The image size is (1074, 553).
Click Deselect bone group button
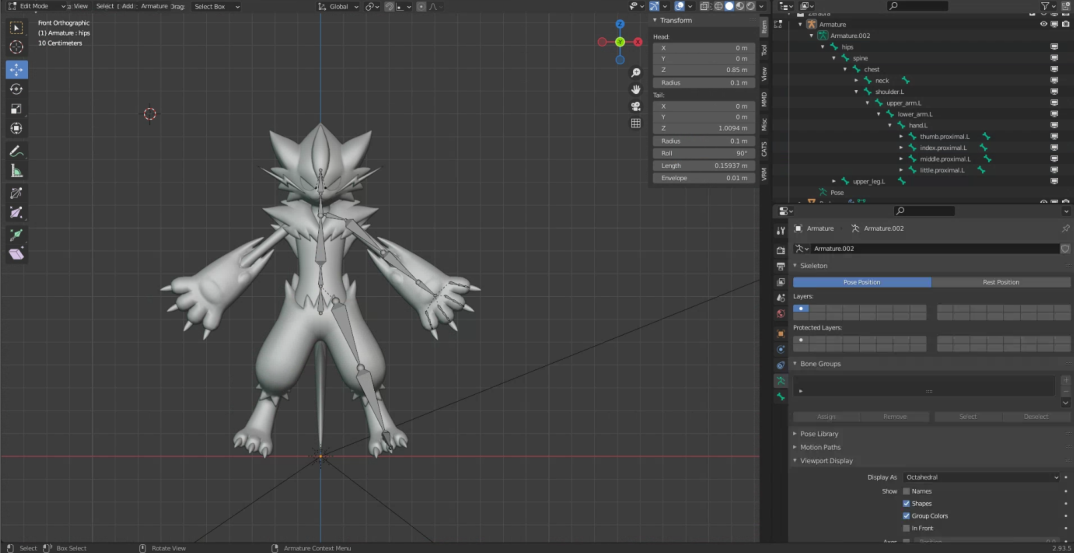tap(1036, 417)
